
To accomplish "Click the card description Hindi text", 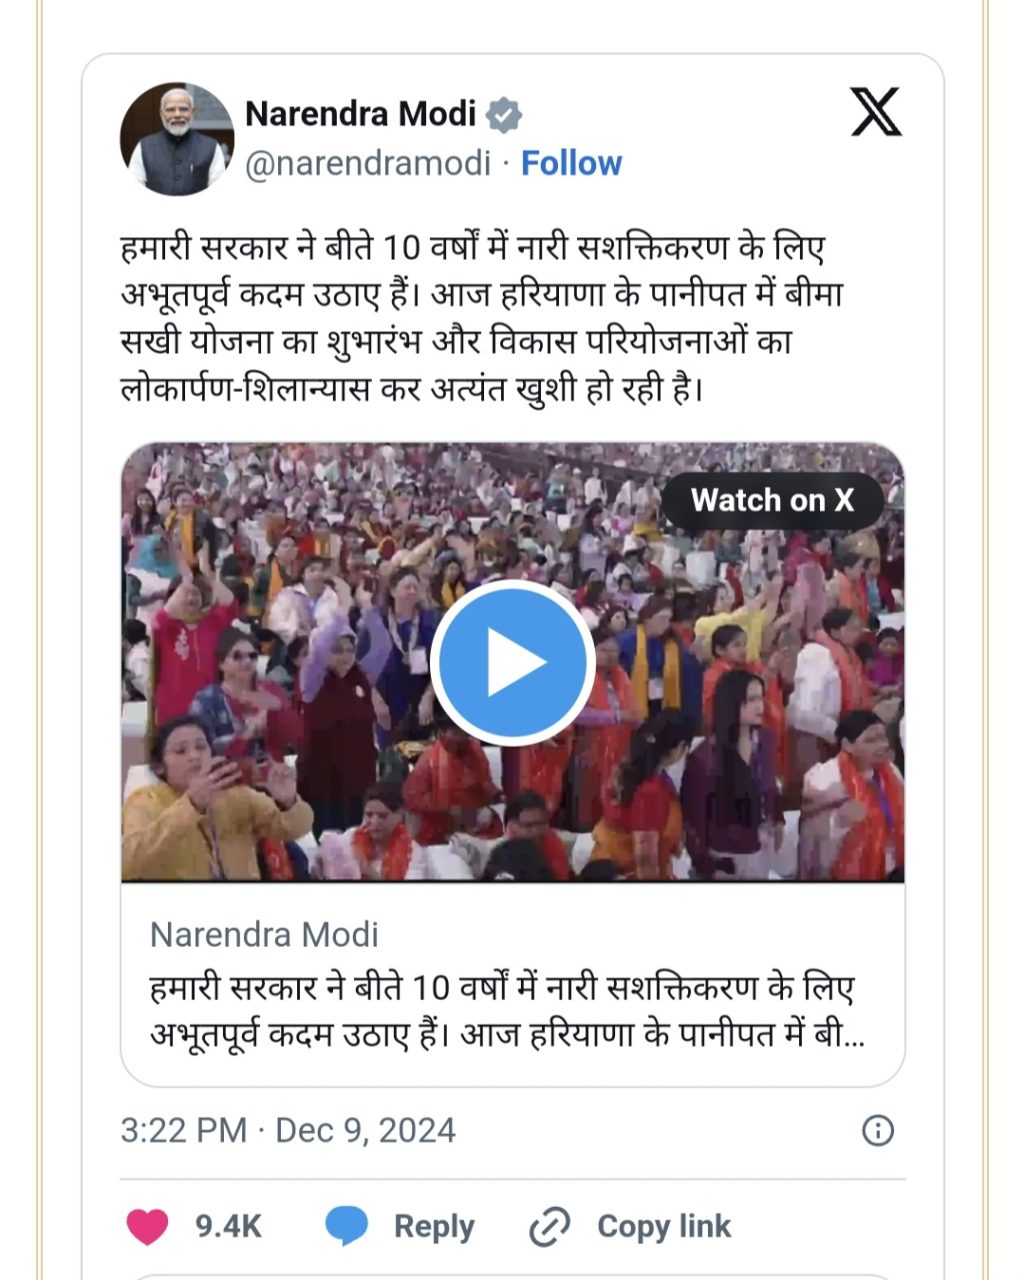I will click(x=507, y=1011).
